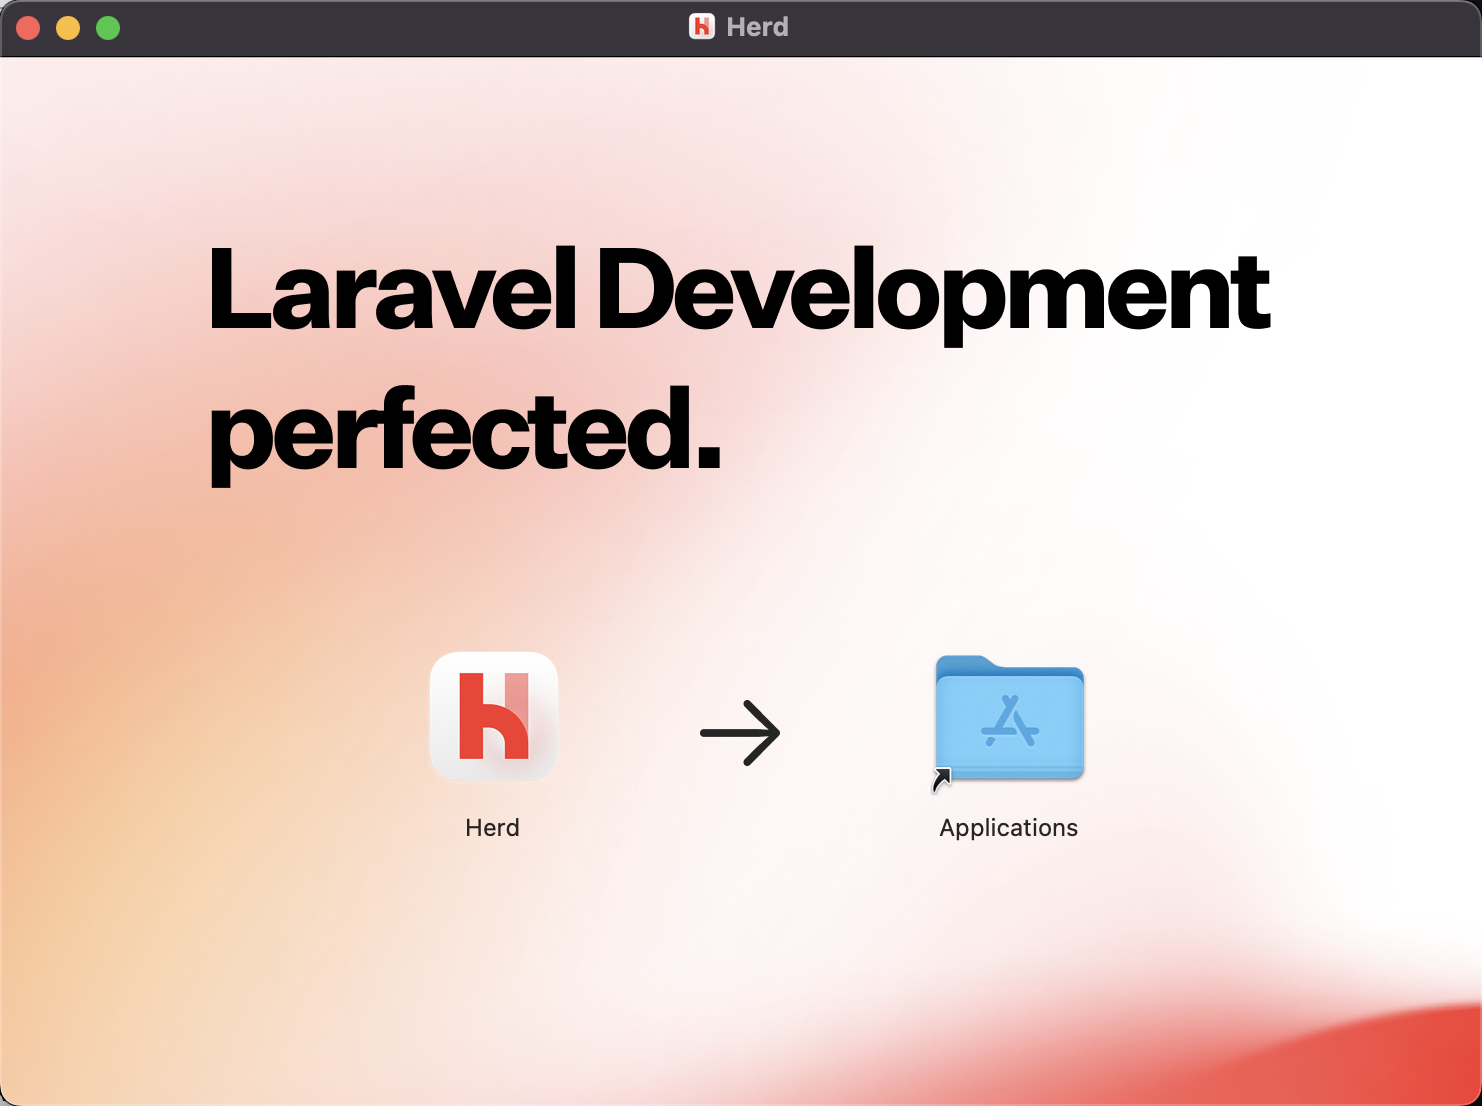1482x1106 pixels.
Task: Click the black arrow between the icons
Action: tap(740, 732)
